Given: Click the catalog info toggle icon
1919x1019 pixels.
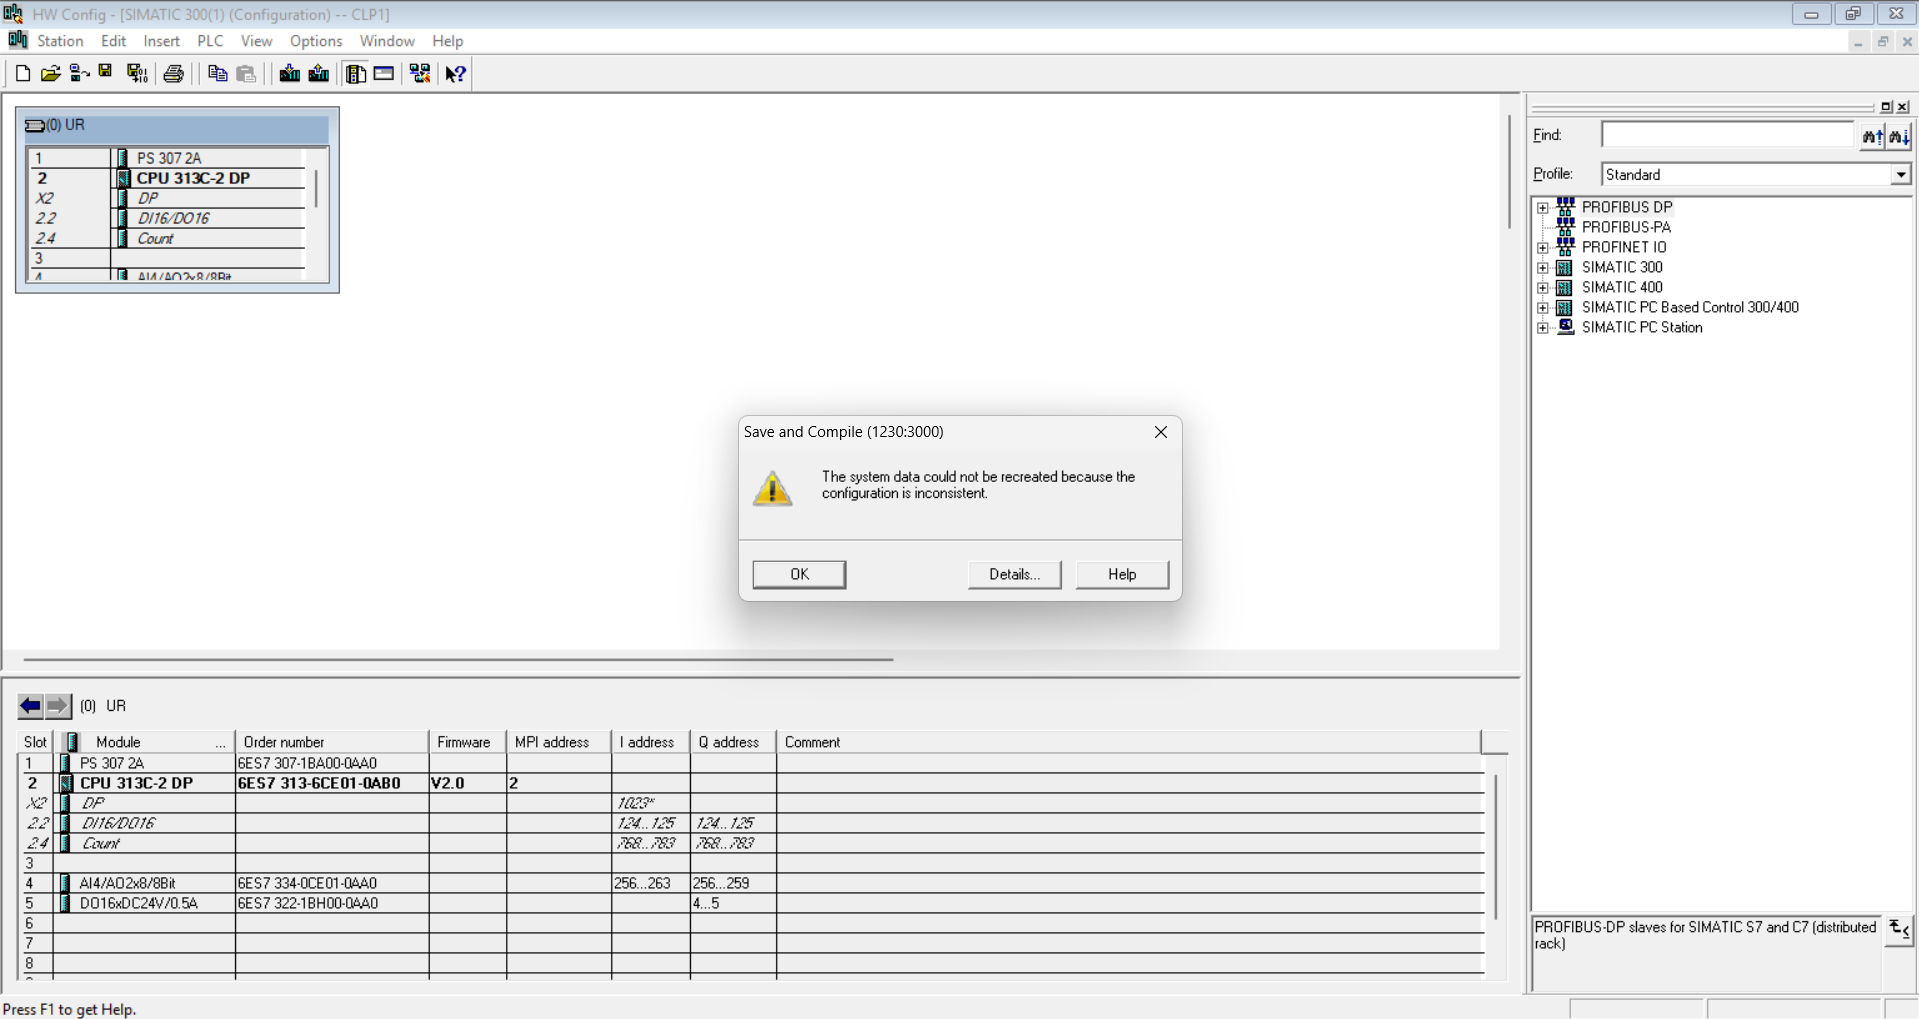Looking at the screenshot, I should 1898,931.
